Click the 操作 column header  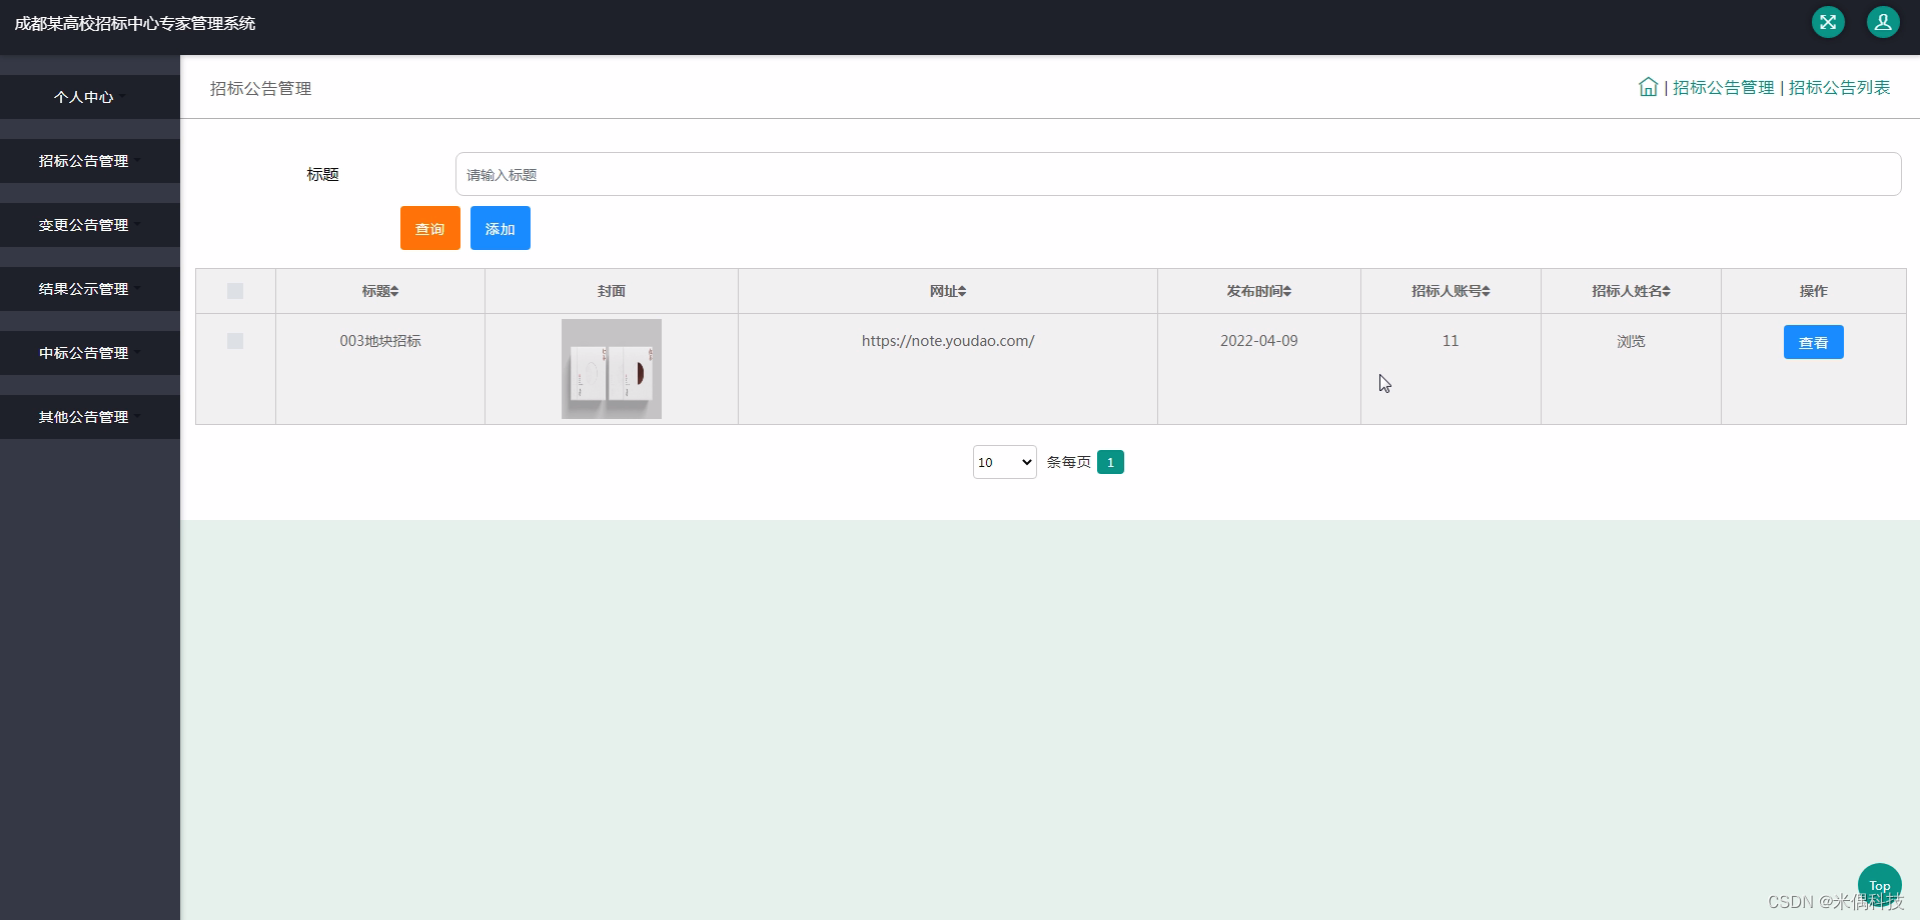tap(1813, 291)
